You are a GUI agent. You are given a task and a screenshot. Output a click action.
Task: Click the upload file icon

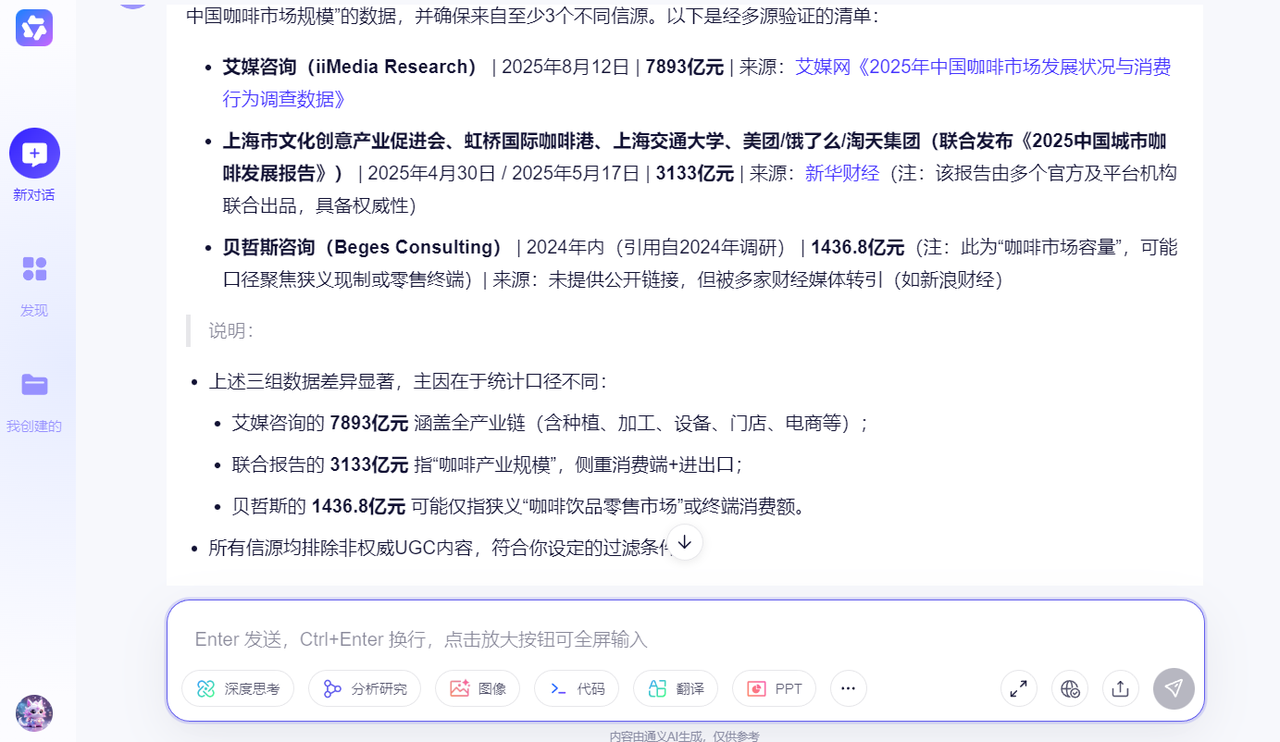(1120, 688)
